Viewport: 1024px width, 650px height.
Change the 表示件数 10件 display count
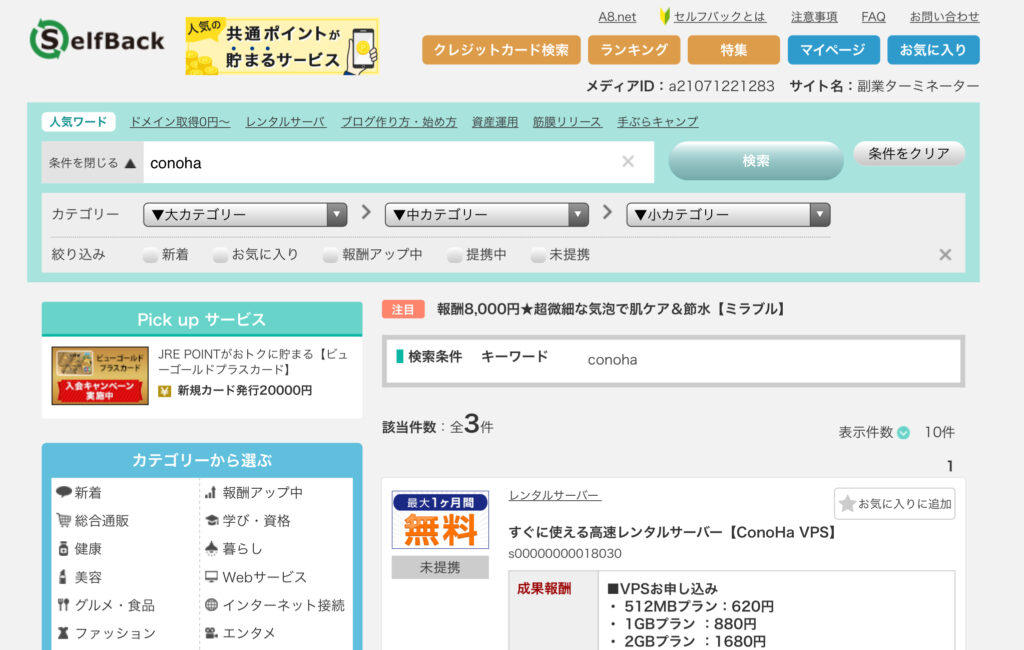(x=939, y=432)
